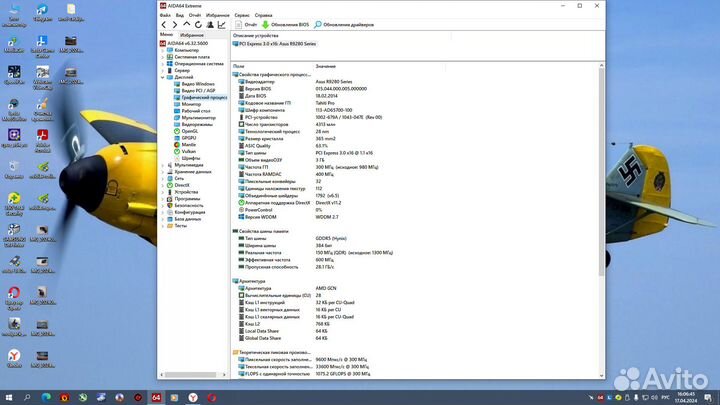Image resolution: width=720 pixels, height=405 pixels.
Task: Switch to the Меню sidebar tab
Action: (166, 34)
